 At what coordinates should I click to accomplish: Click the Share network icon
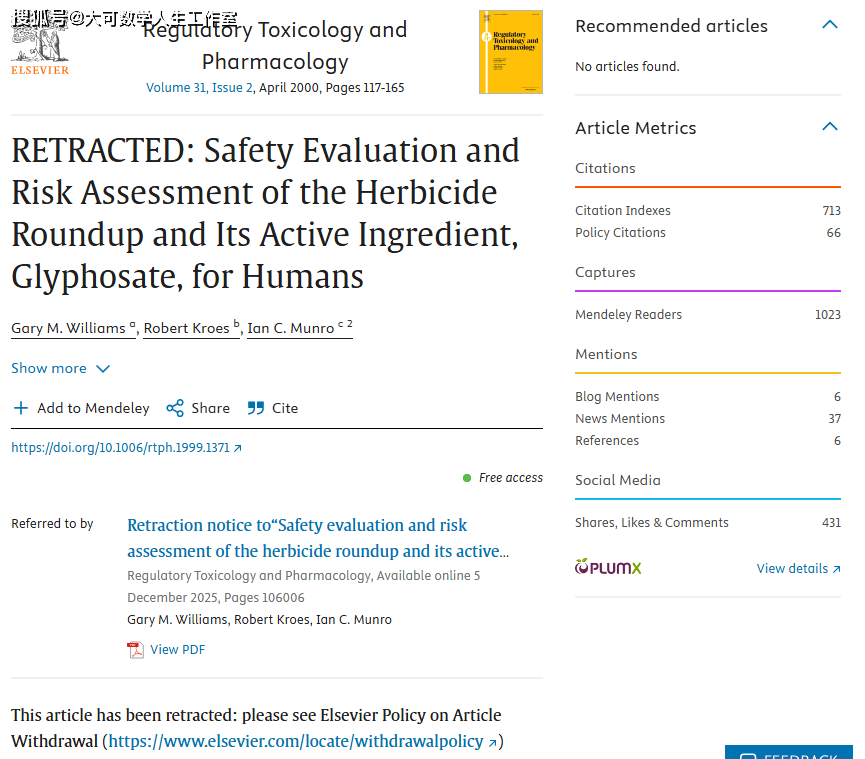tap(175, 408)
